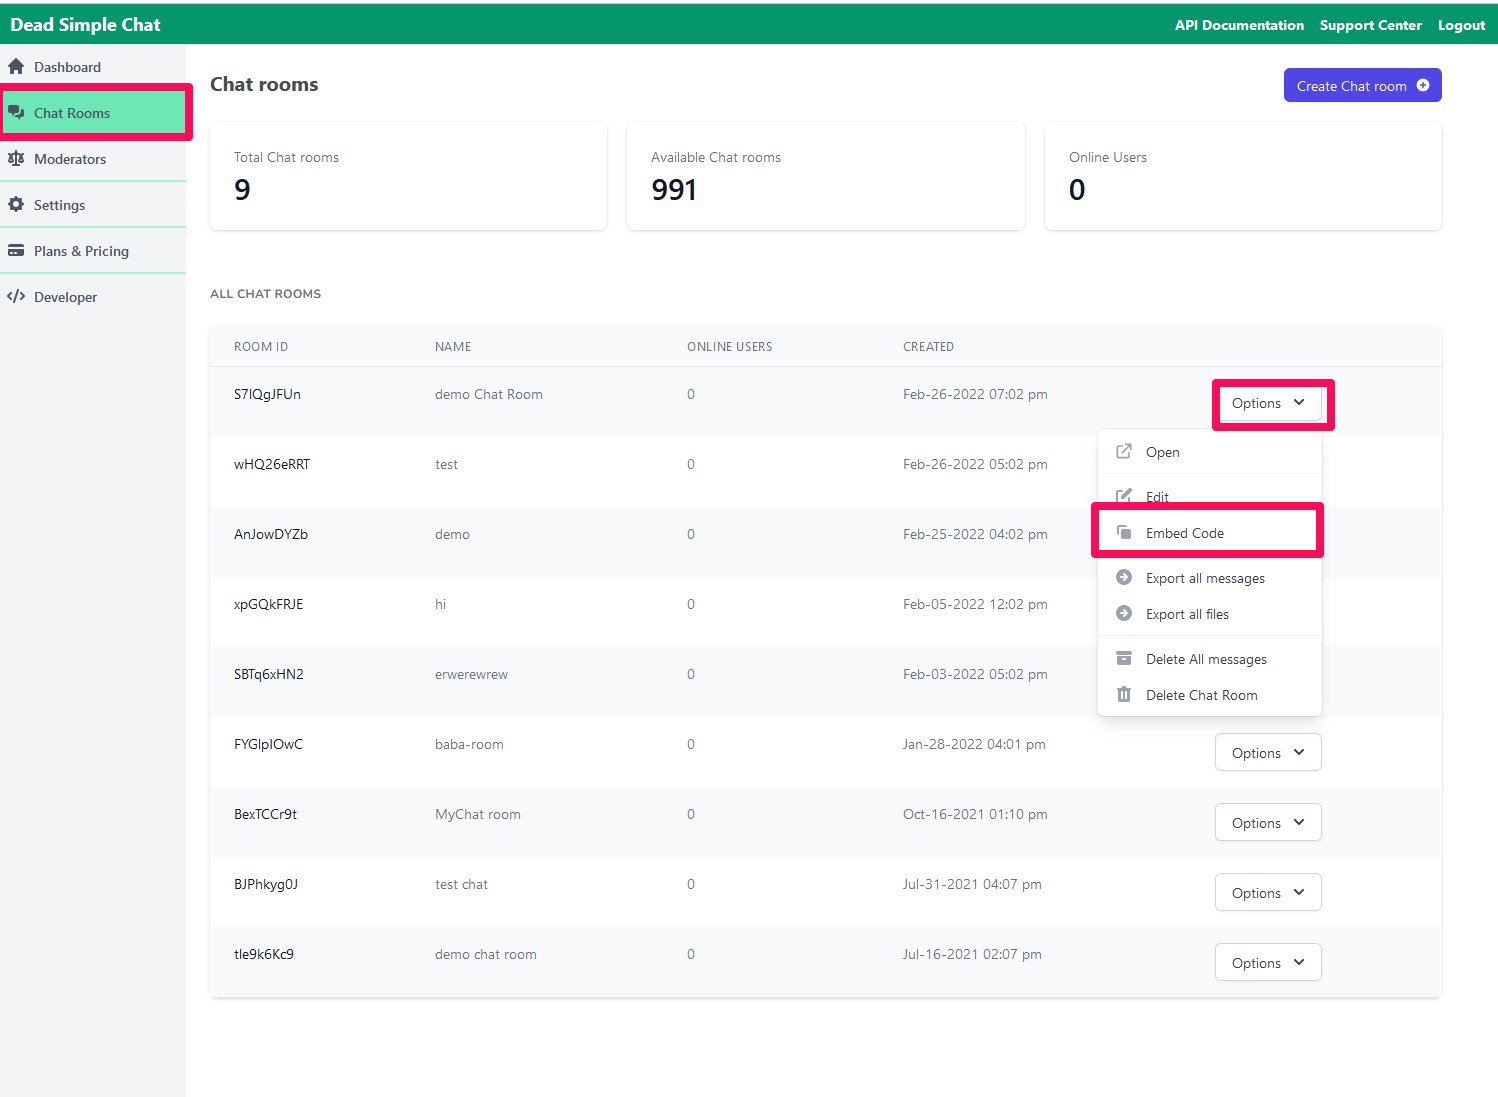Click room ID wHQ26eRRT
The width and height of the screenshot is (1498, 1097).
tap(272, 464)
